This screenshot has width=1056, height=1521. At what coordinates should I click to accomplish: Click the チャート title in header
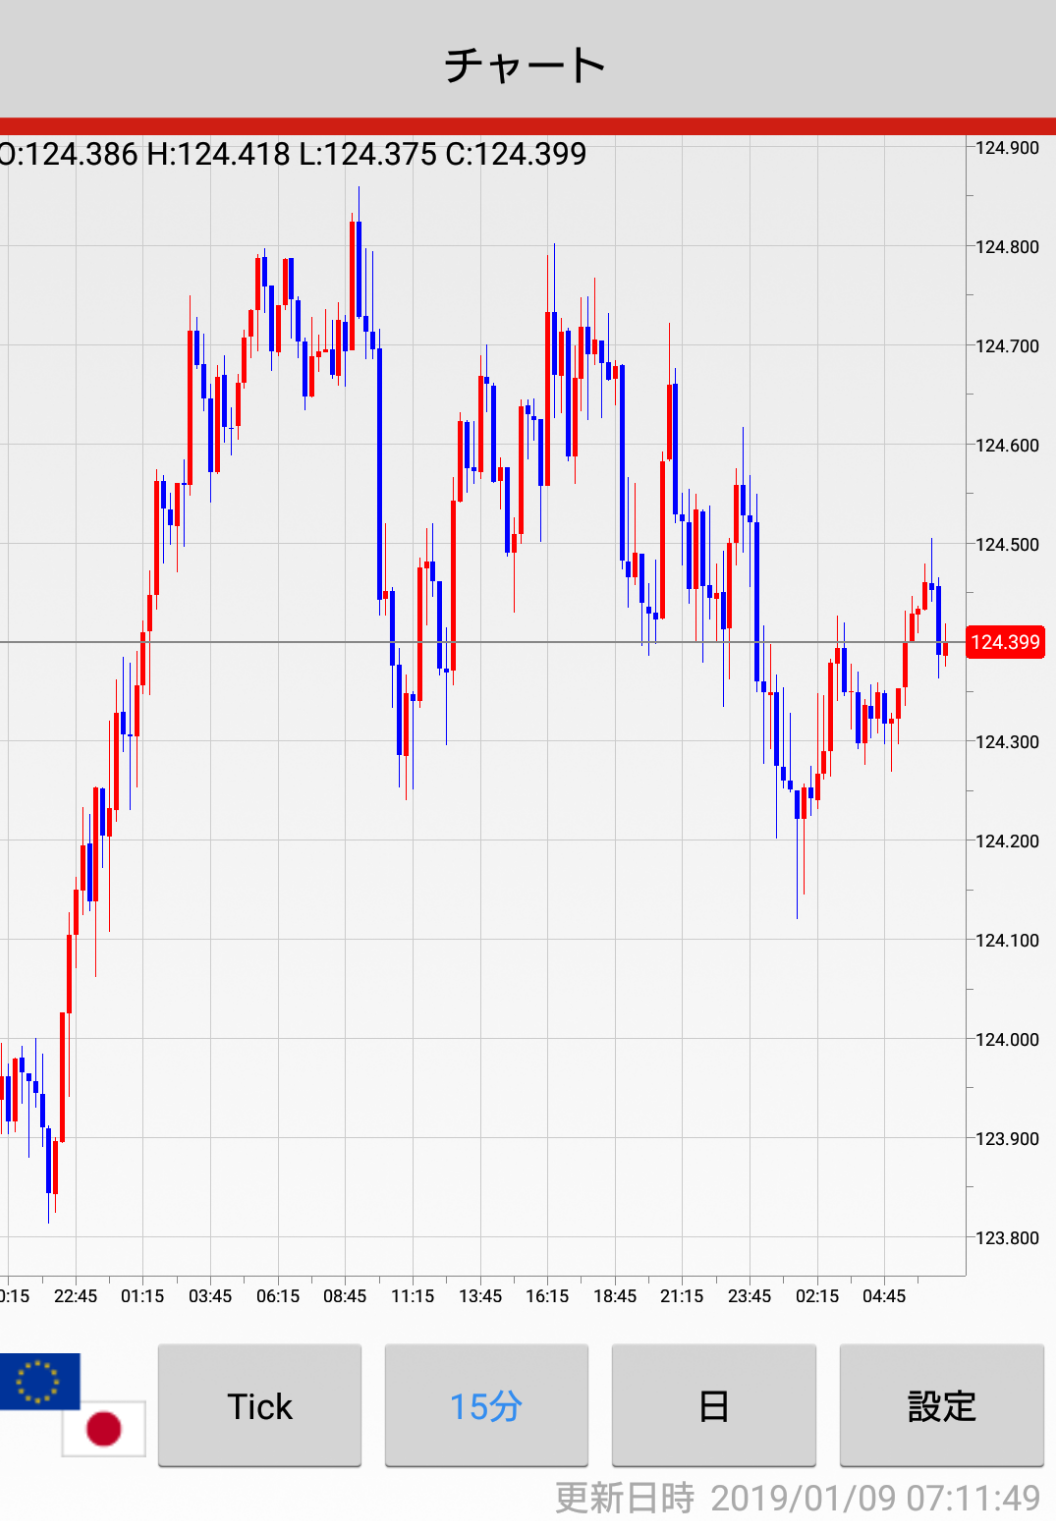pyautogui.click(x=526, y=66)
